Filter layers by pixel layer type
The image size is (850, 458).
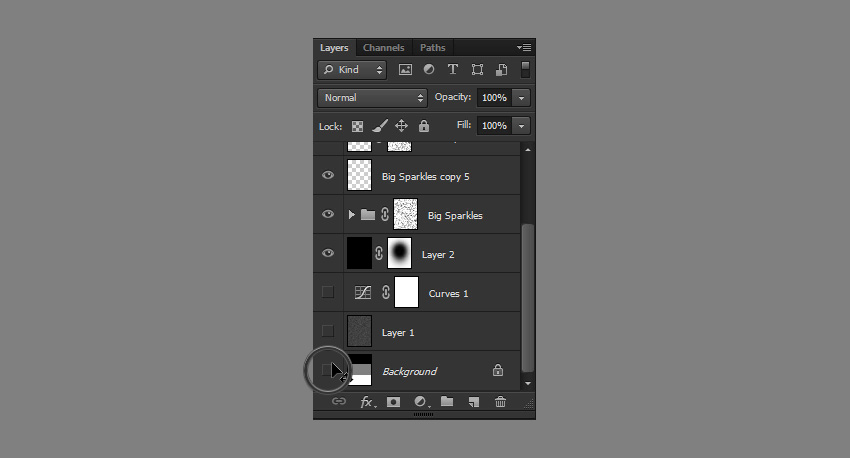point(405,69)
